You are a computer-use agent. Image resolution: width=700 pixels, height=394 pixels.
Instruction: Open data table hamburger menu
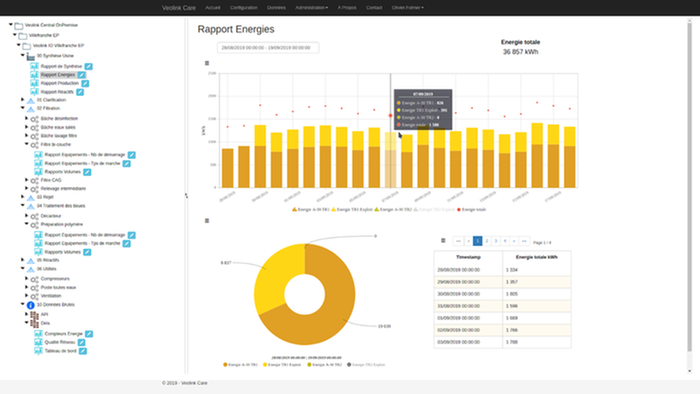coord(443,241)
